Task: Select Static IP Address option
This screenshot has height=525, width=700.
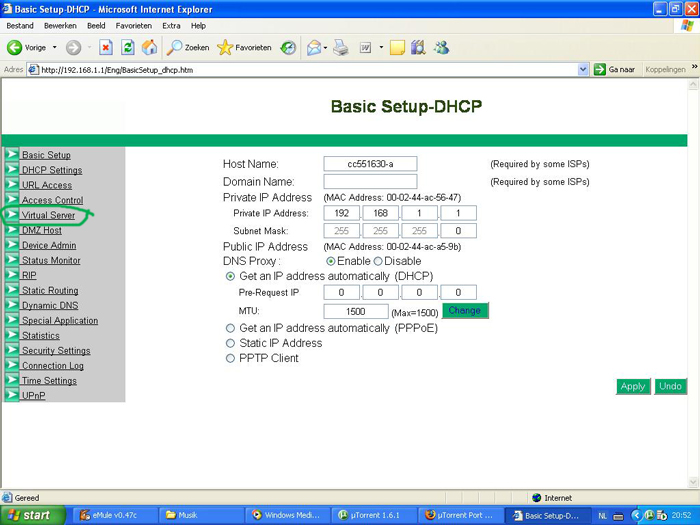Action: (230, 343)
